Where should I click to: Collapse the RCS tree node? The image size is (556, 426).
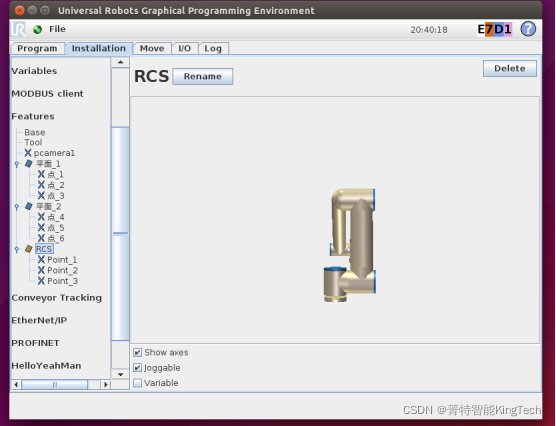click(17, 249)
